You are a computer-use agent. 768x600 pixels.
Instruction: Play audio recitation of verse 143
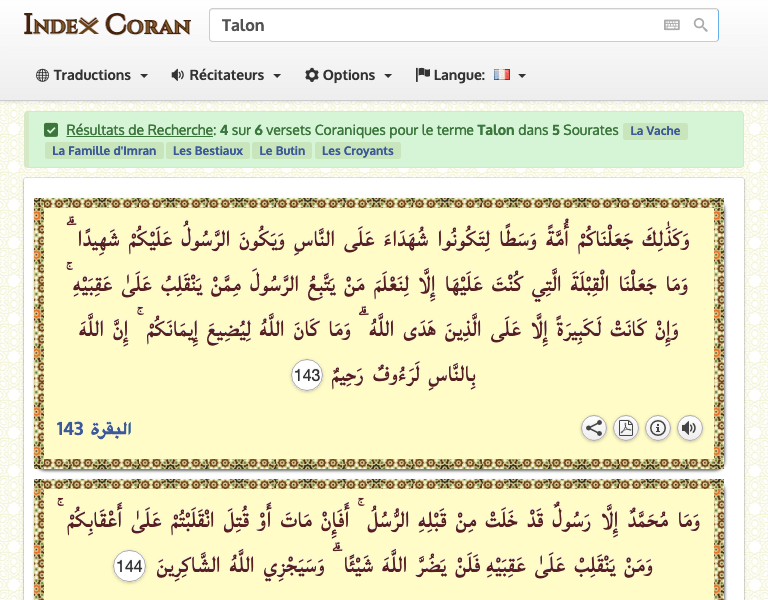(689, 429)
